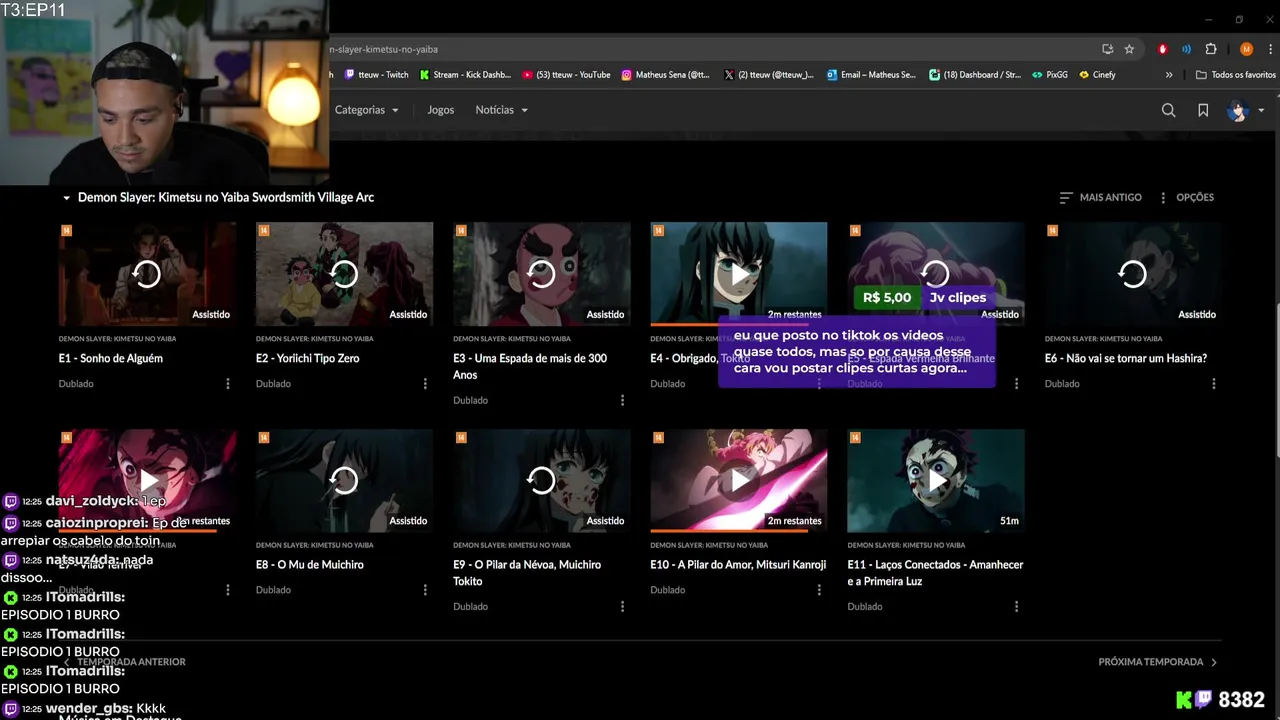This screenshot has height=720, width=1280.
Task: Click the browser address bar URL
Action: (x=384, y=49)
